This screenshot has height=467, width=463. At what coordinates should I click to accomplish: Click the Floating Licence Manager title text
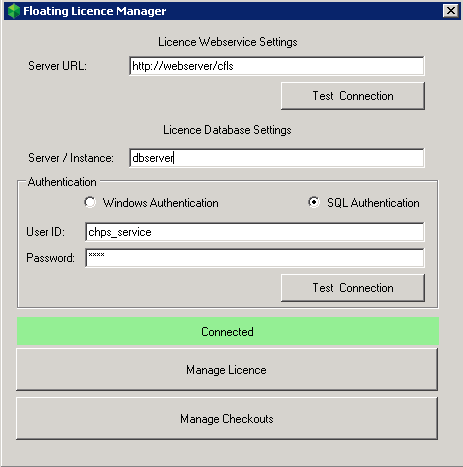tap(95, 11)
